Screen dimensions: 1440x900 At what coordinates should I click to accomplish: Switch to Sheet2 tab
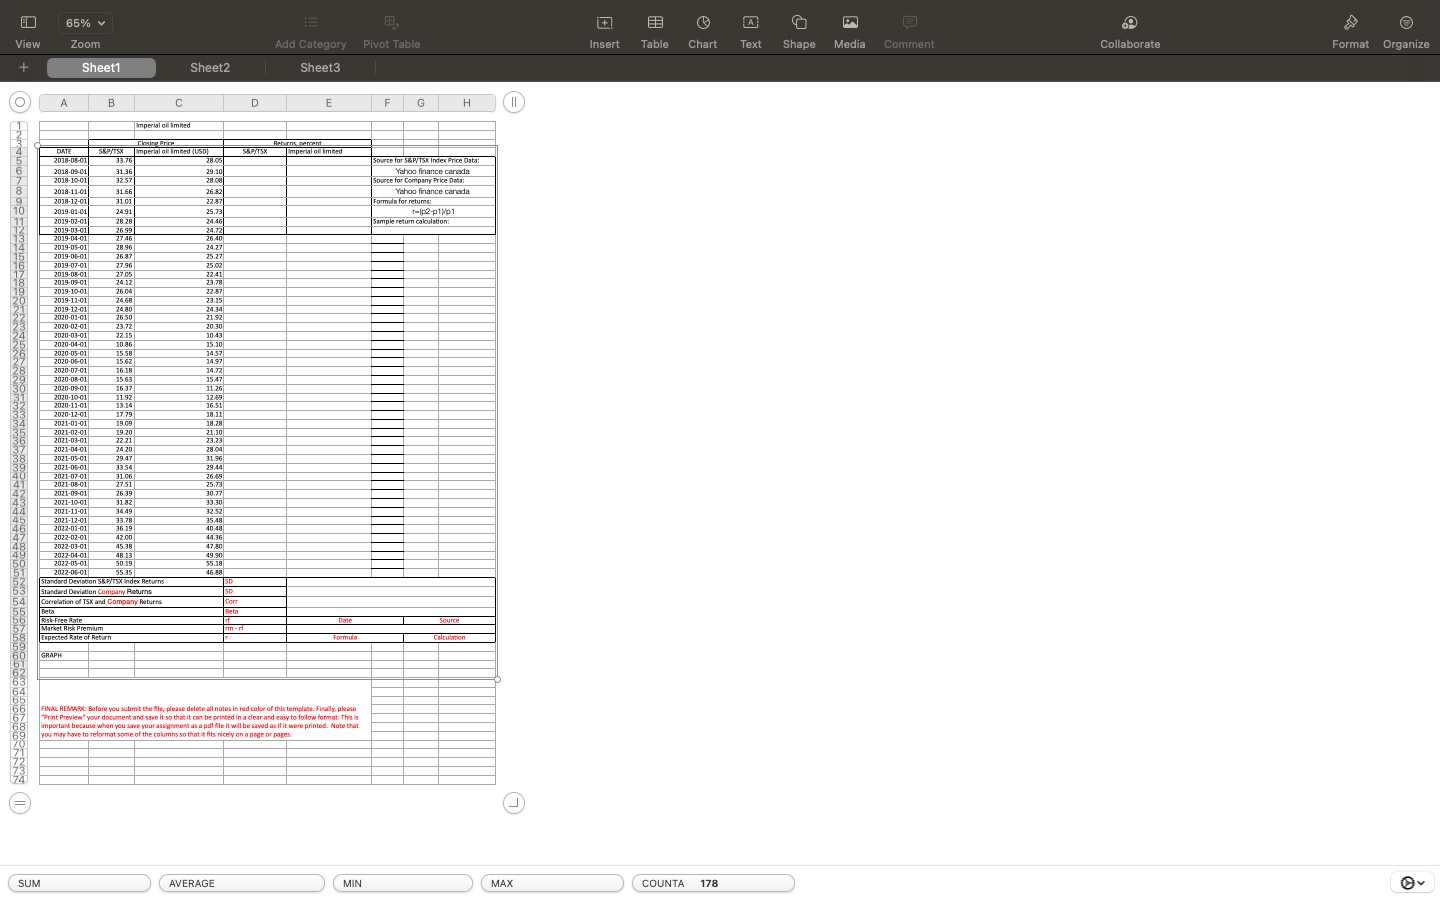(210, 68)
